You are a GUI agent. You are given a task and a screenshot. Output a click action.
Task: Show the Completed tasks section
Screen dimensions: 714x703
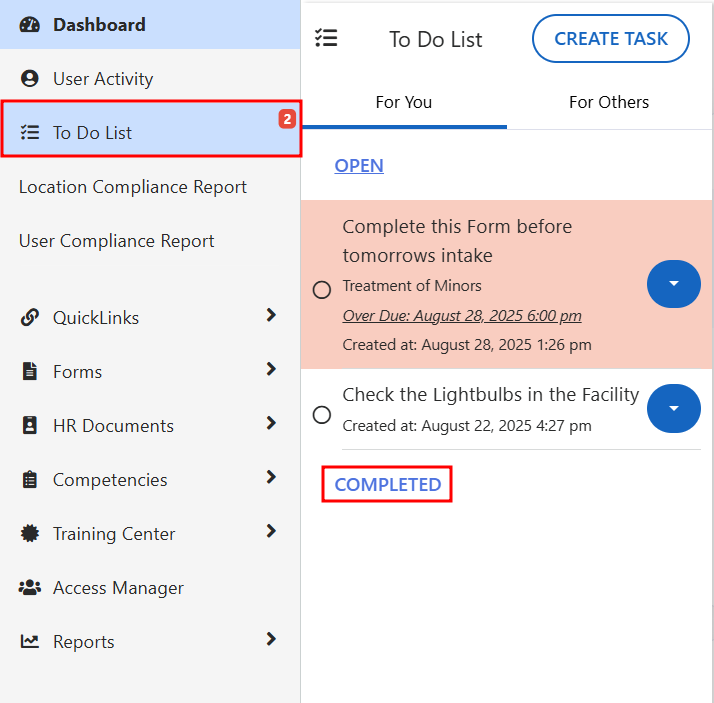click(x=387, y=485)
